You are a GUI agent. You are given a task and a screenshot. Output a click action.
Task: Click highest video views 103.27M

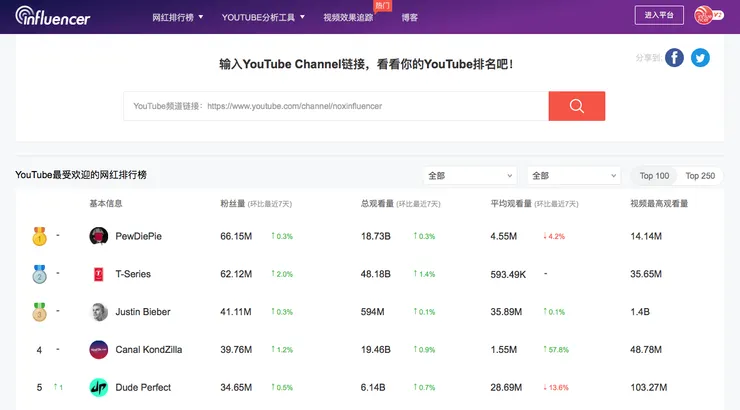648,387
